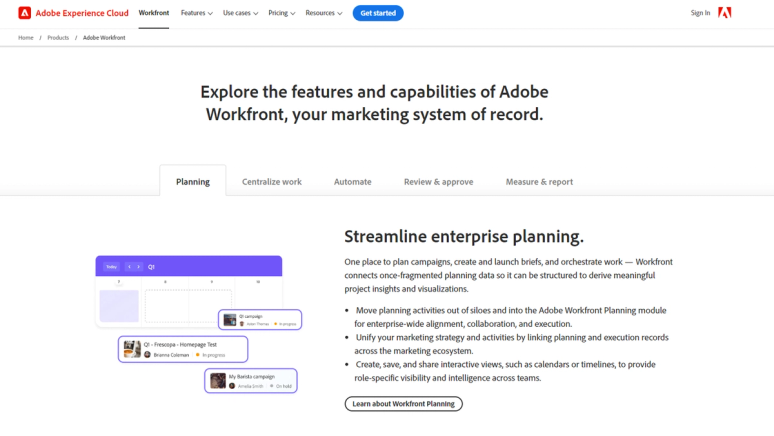Expand the Features dropdown menu
This screenshot has height=436, width=774.
click(x=196, y=13)
